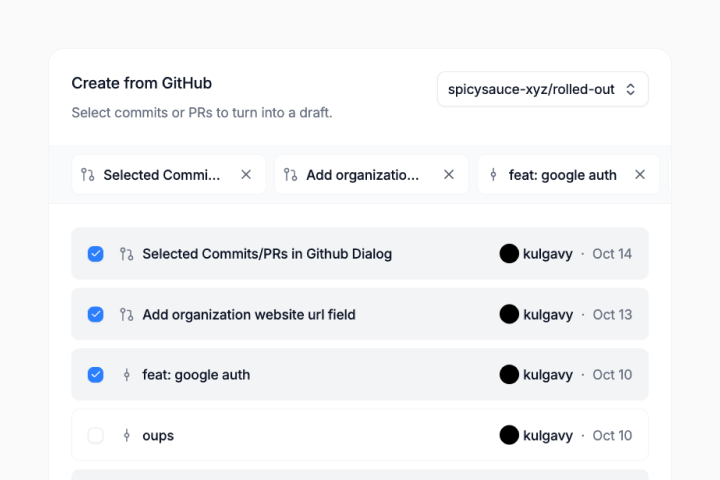Viewport: 720px width, 480px height.
Task: Remove the Selected Commits chip
Action: pos(246,175)
